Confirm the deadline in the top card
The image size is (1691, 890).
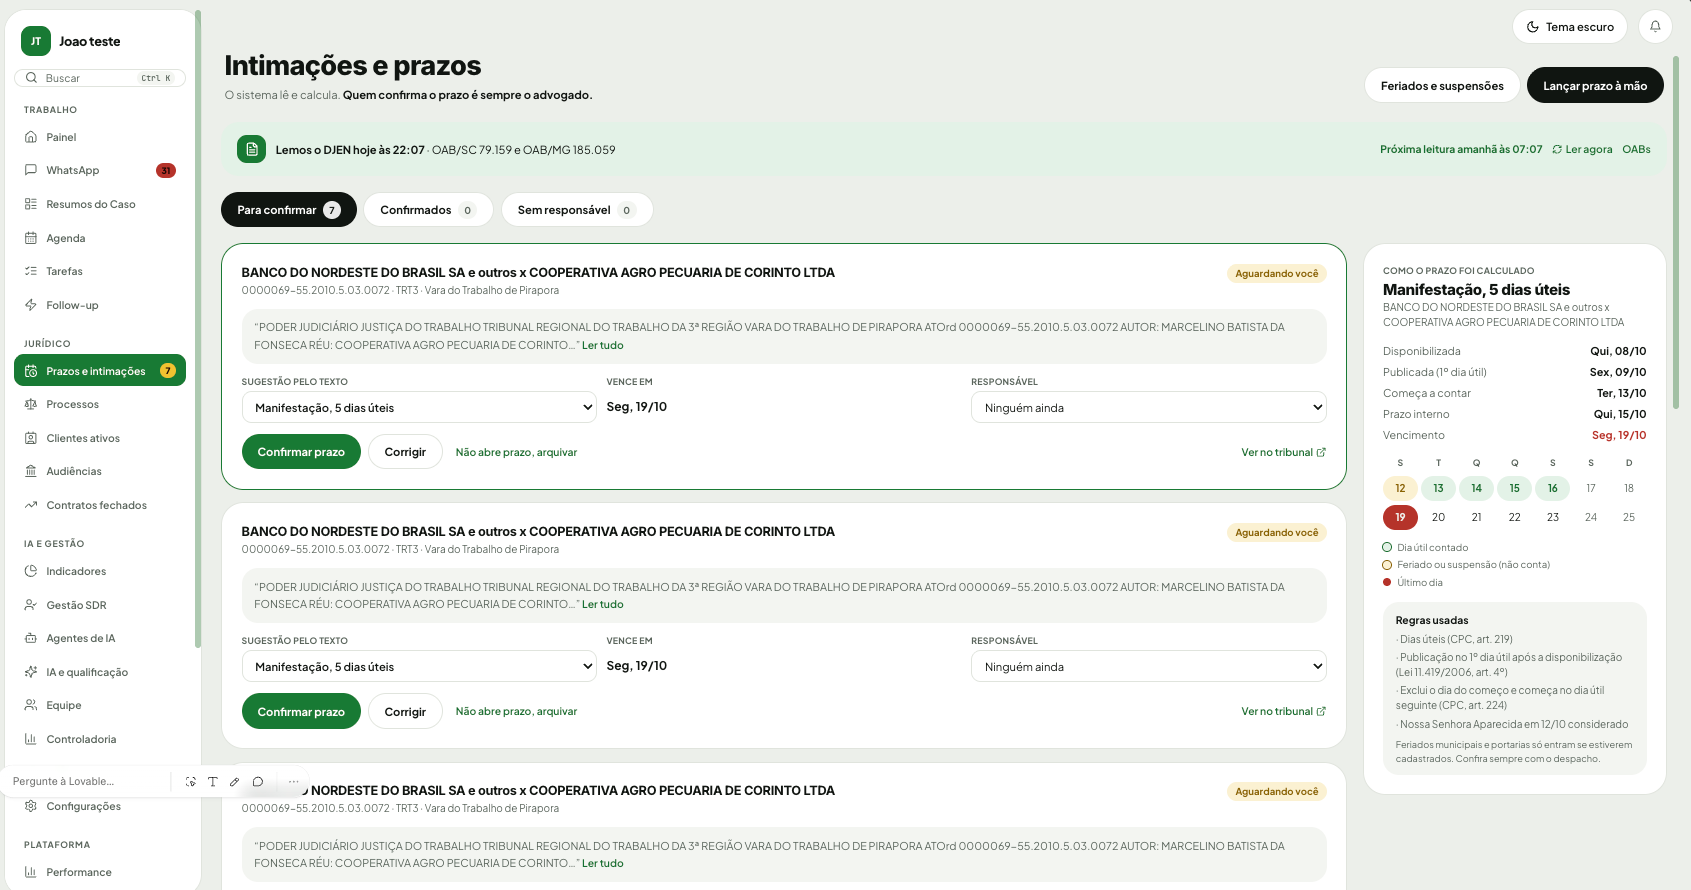click(301, 452)
